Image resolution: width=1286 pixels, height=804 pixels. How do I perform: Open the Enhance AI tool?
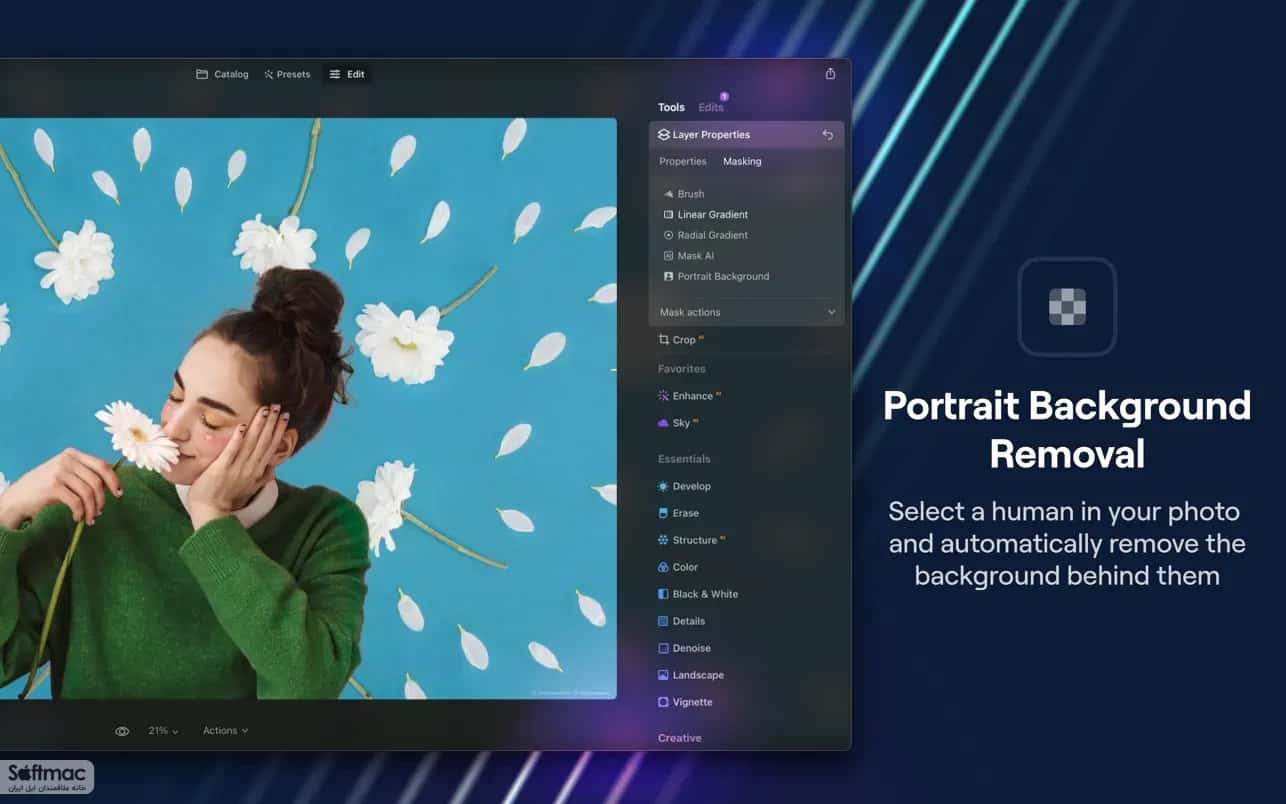[689, 396]
